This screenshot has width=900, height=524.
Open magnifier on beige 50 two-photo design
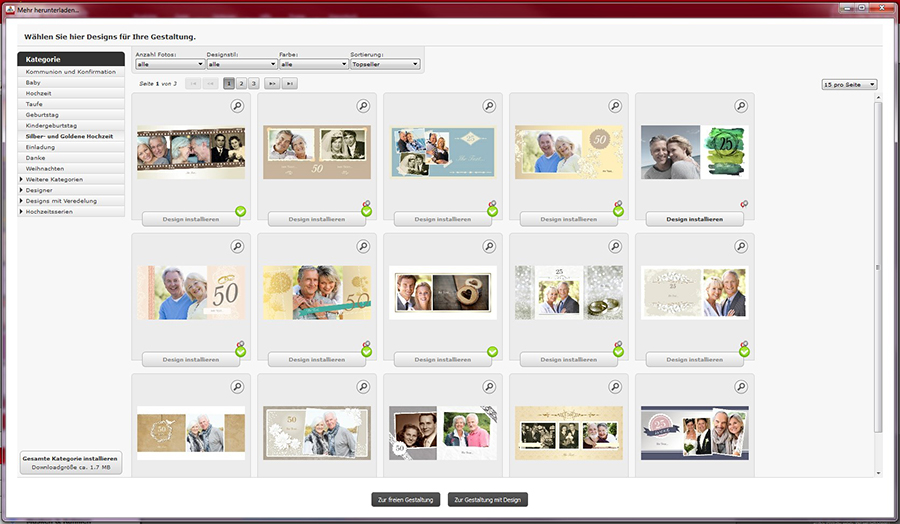[x=363, y=106]
